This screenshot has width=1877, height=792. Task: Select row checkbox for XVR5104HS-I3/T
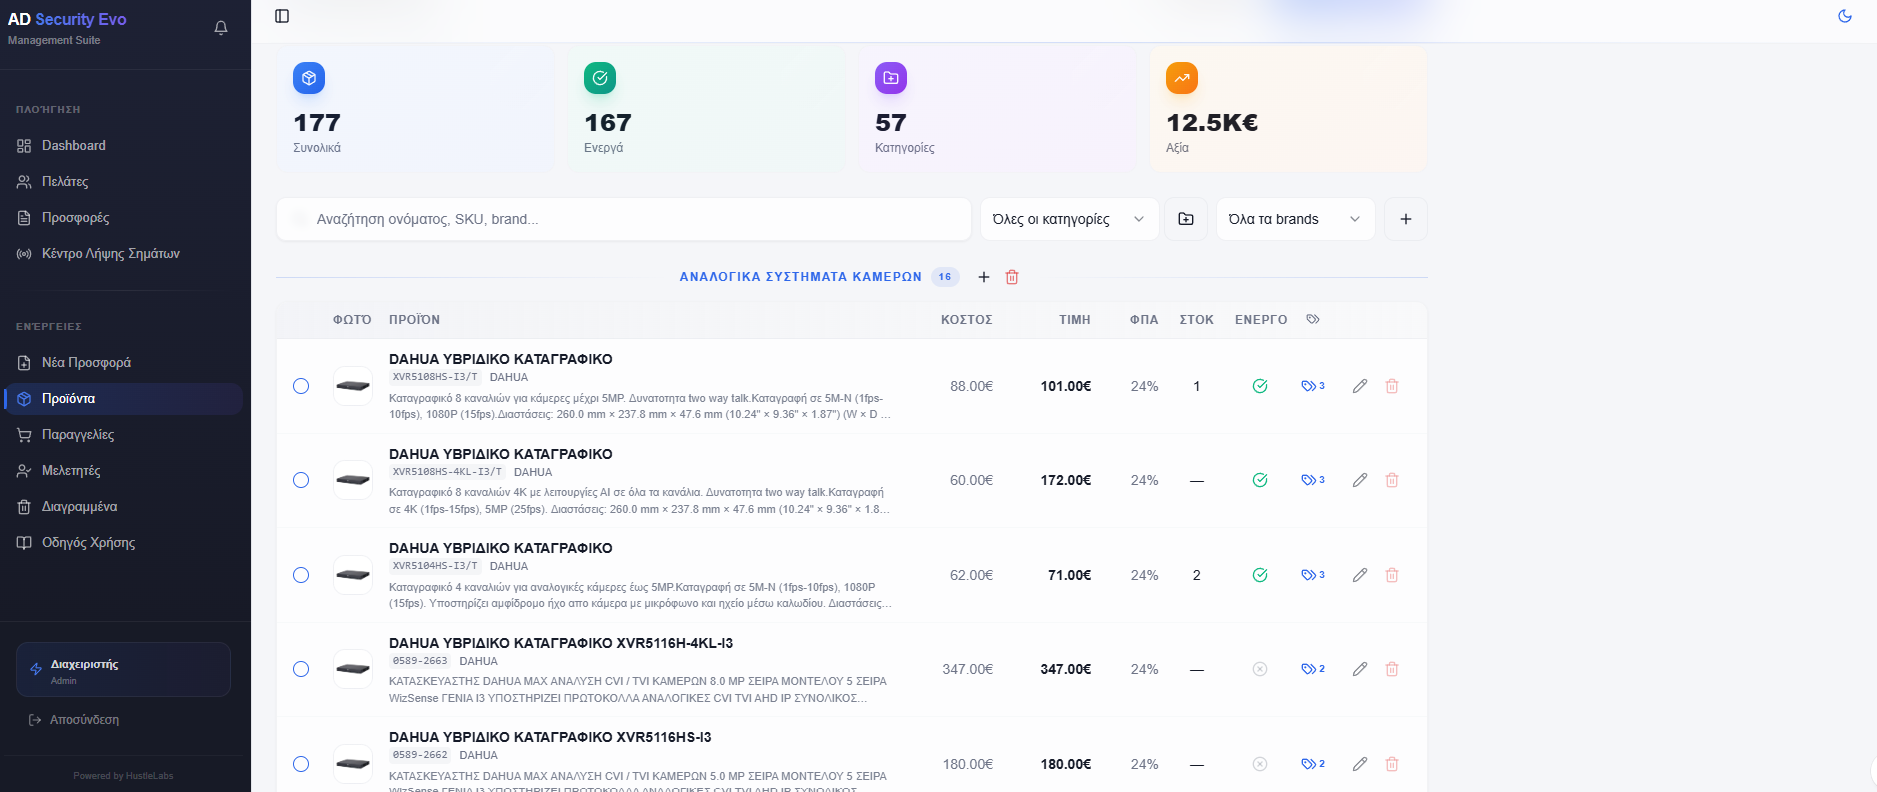coord(301,575)
